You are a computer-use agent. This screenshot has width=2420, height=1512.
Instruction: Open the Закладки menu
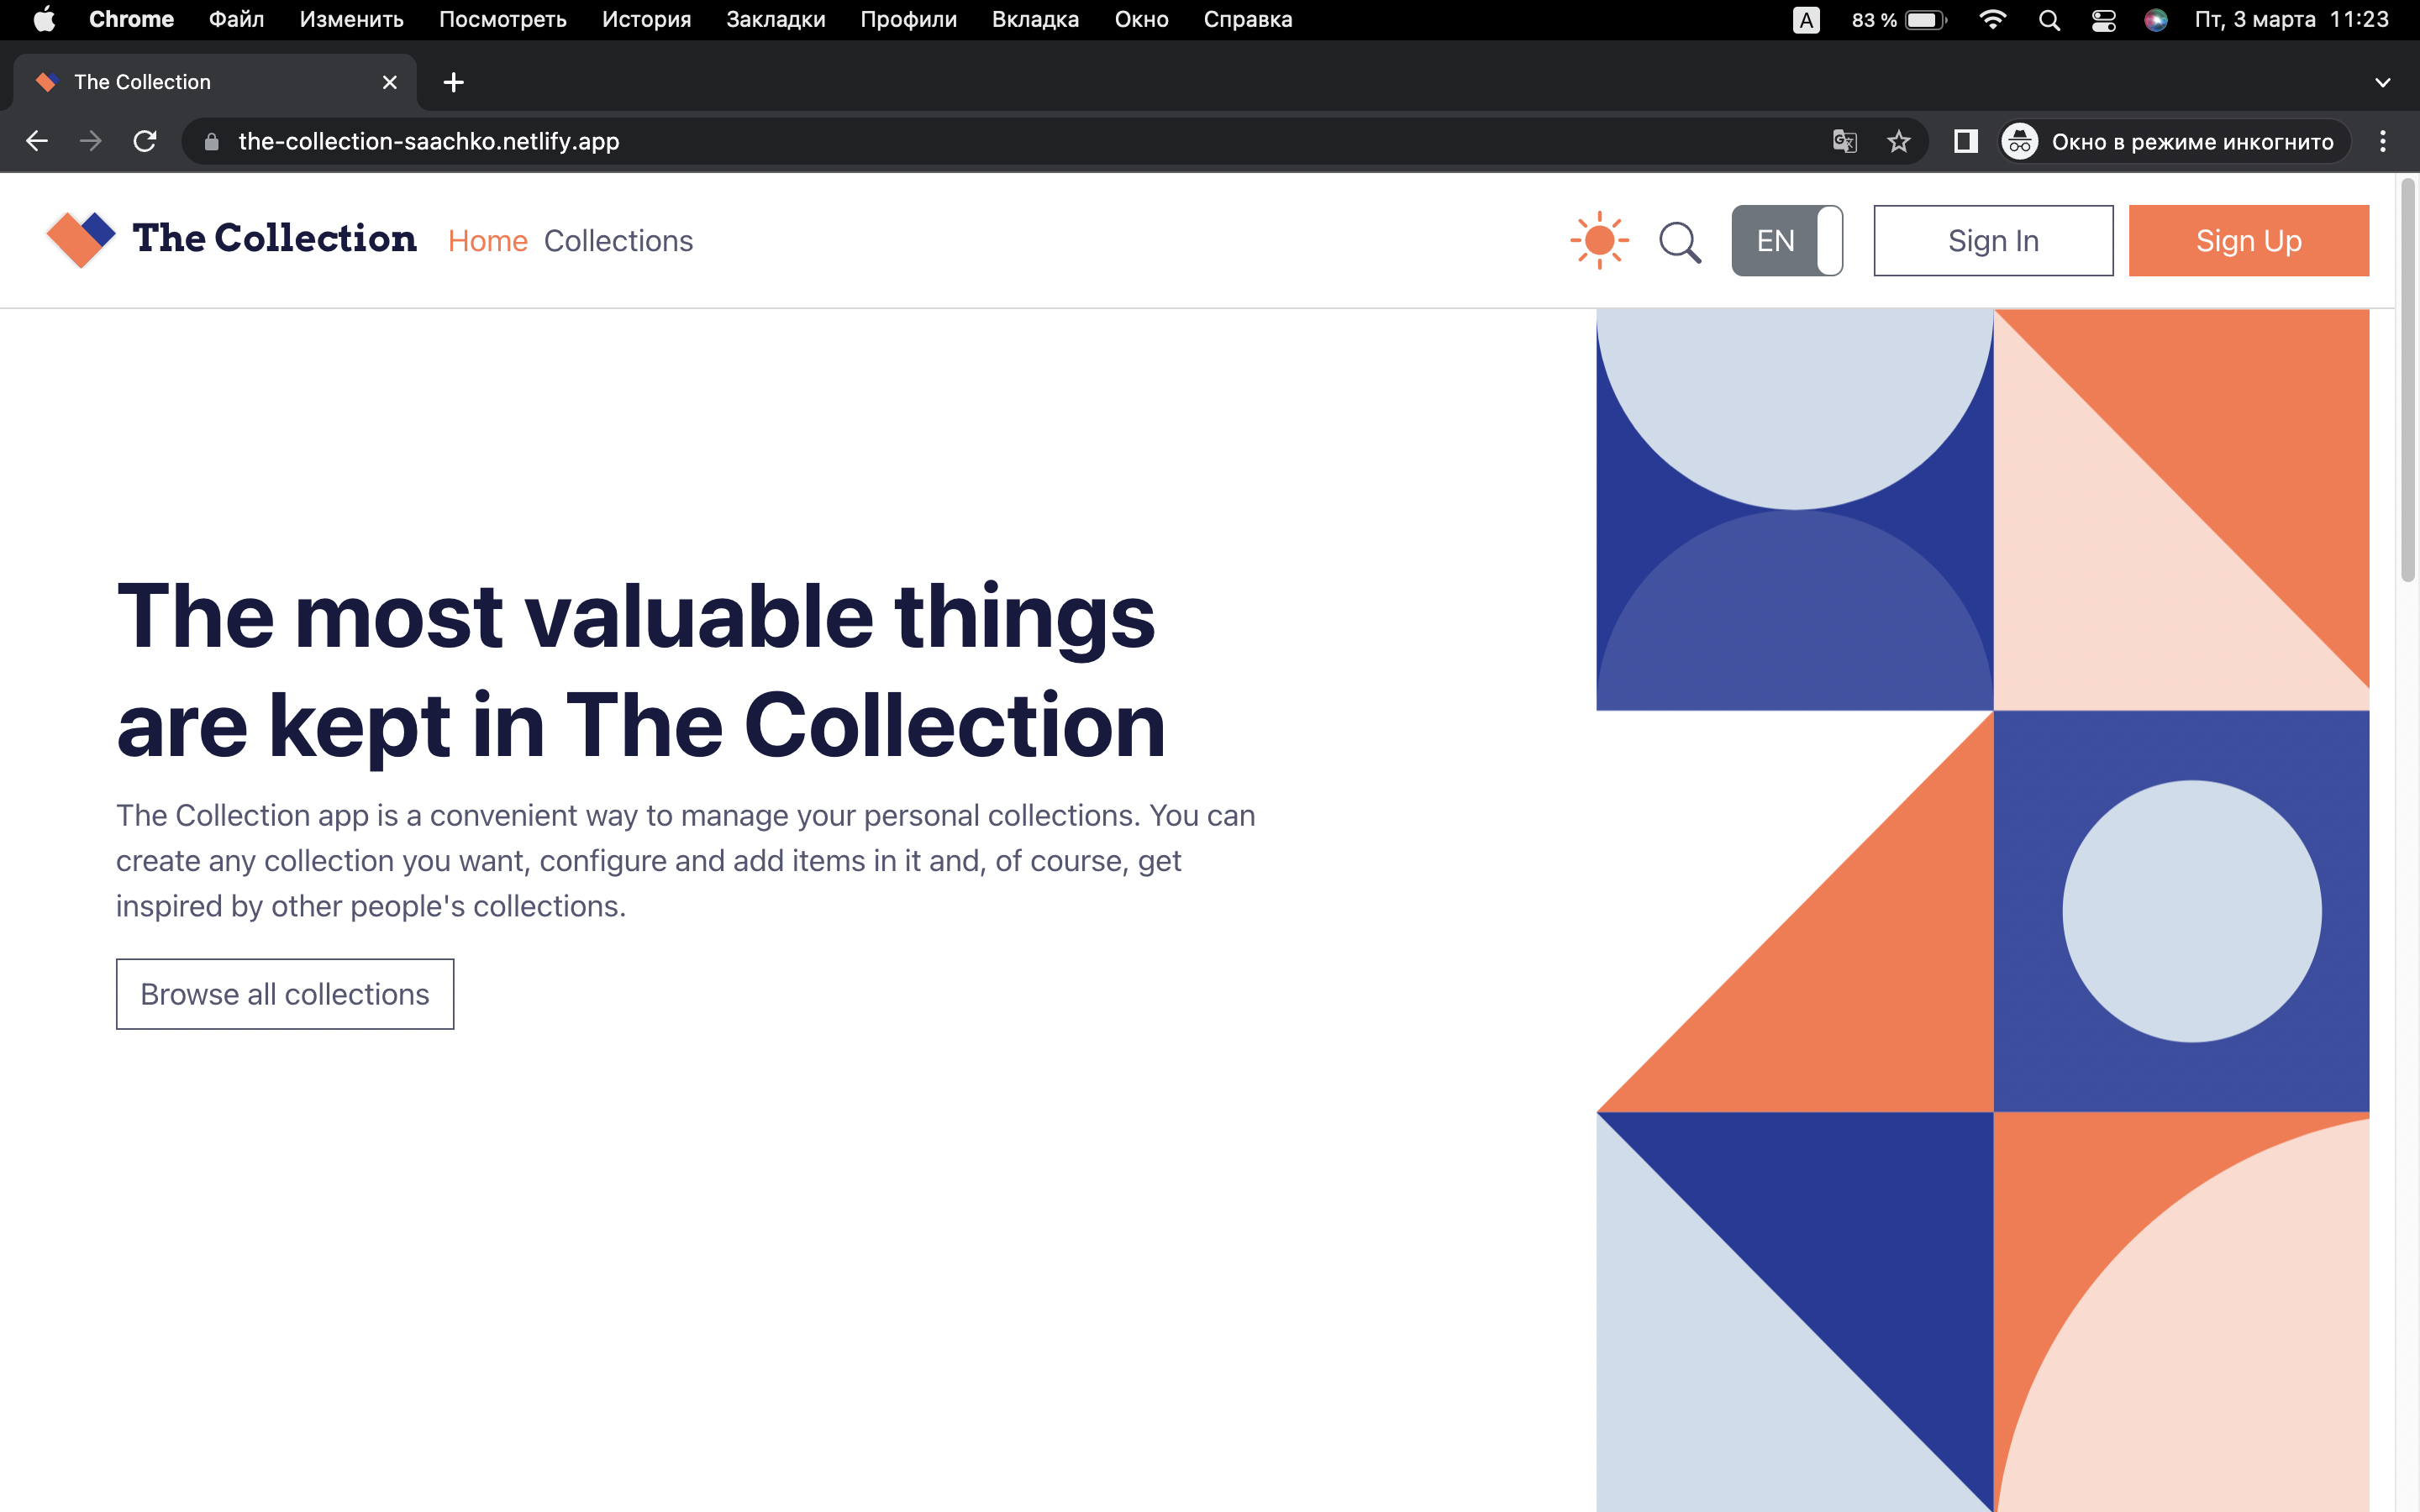point(777,19)
